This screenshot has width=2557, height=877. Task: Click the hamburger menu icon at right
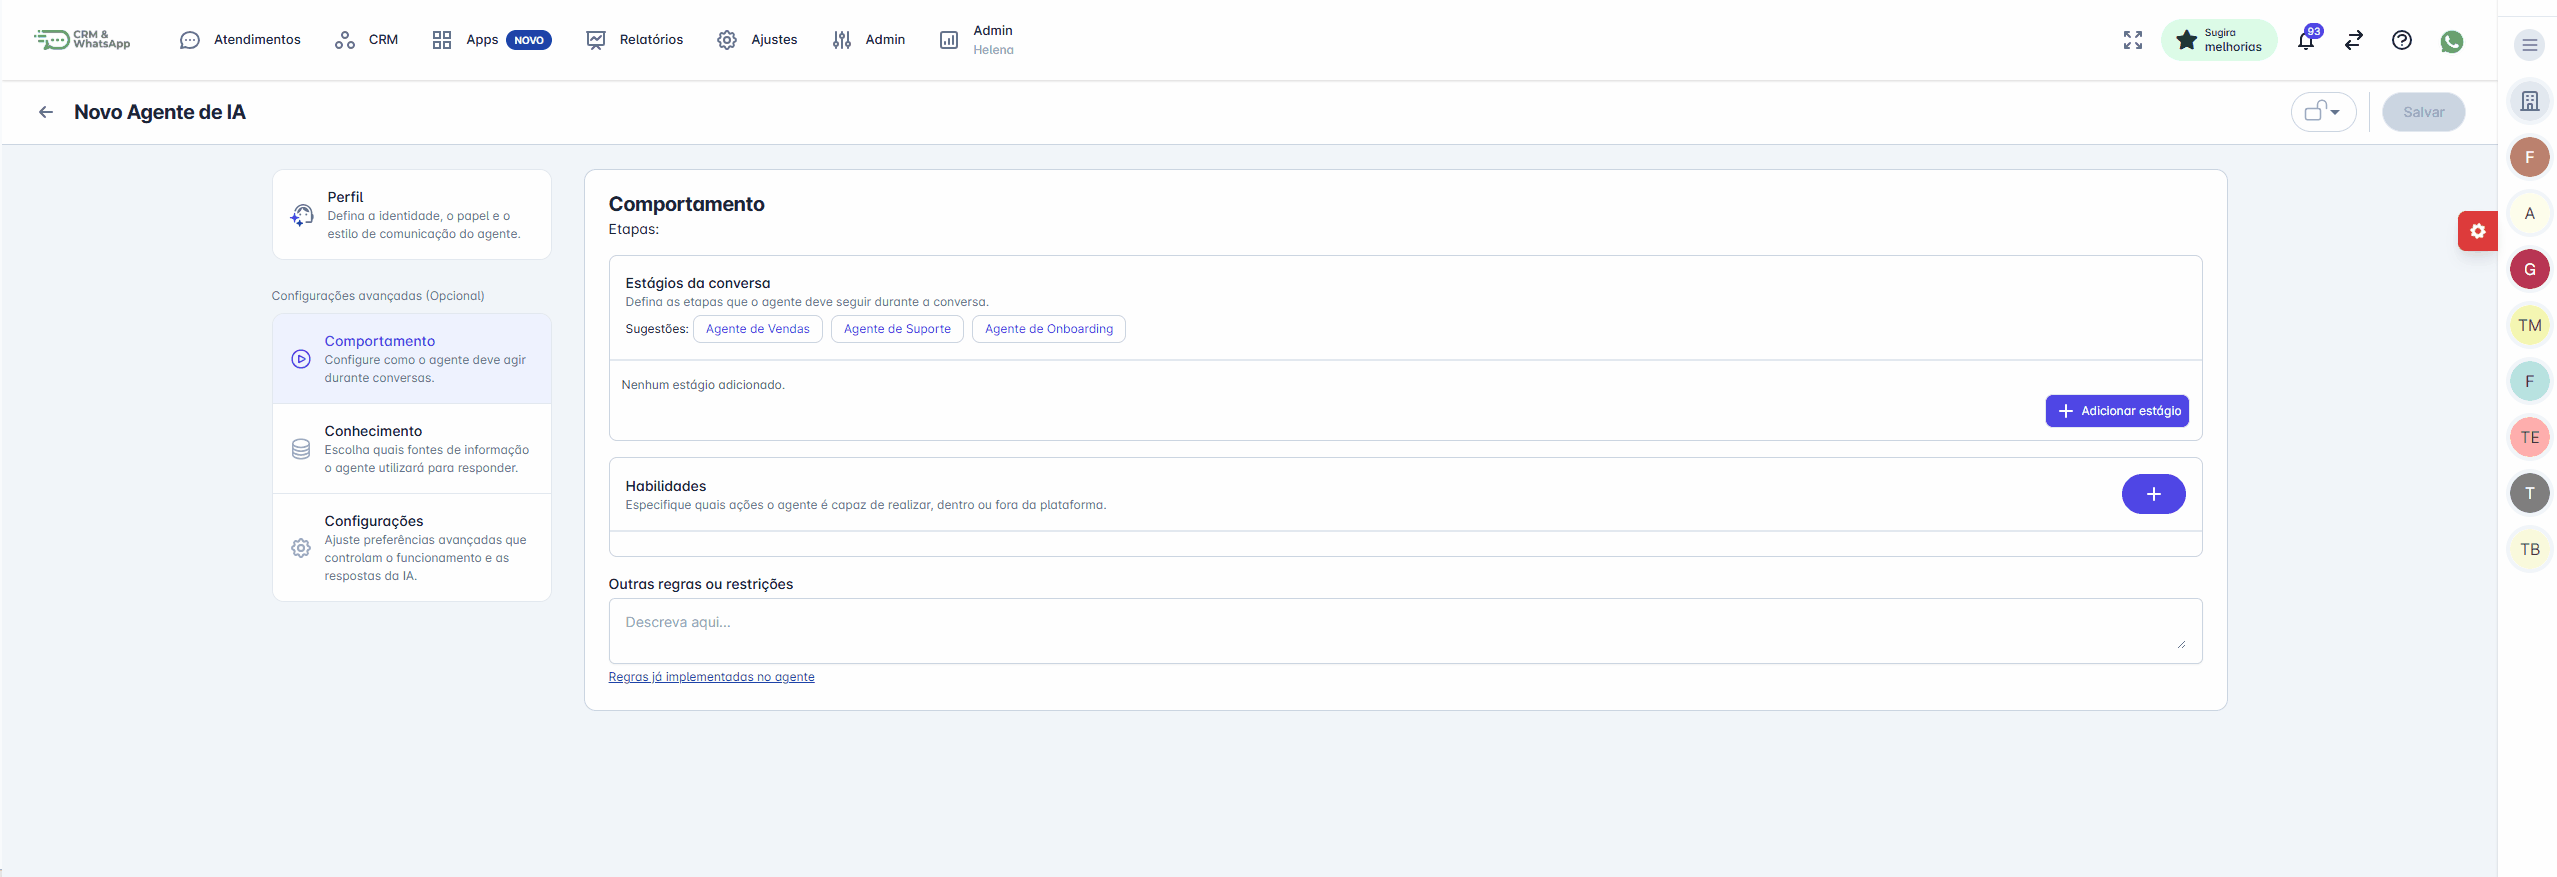click(x=2529, y=45)
